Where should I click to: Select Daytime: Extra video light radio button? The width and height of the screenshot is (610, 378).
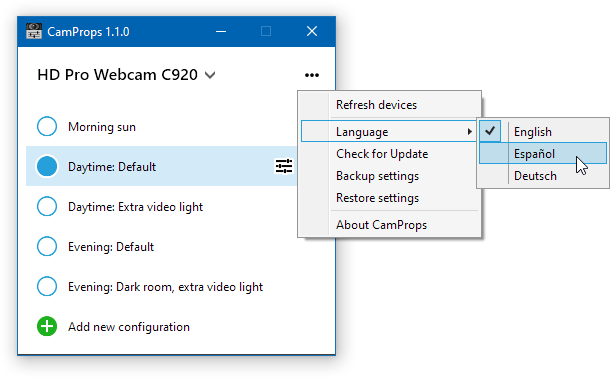(x=47, y=206)
